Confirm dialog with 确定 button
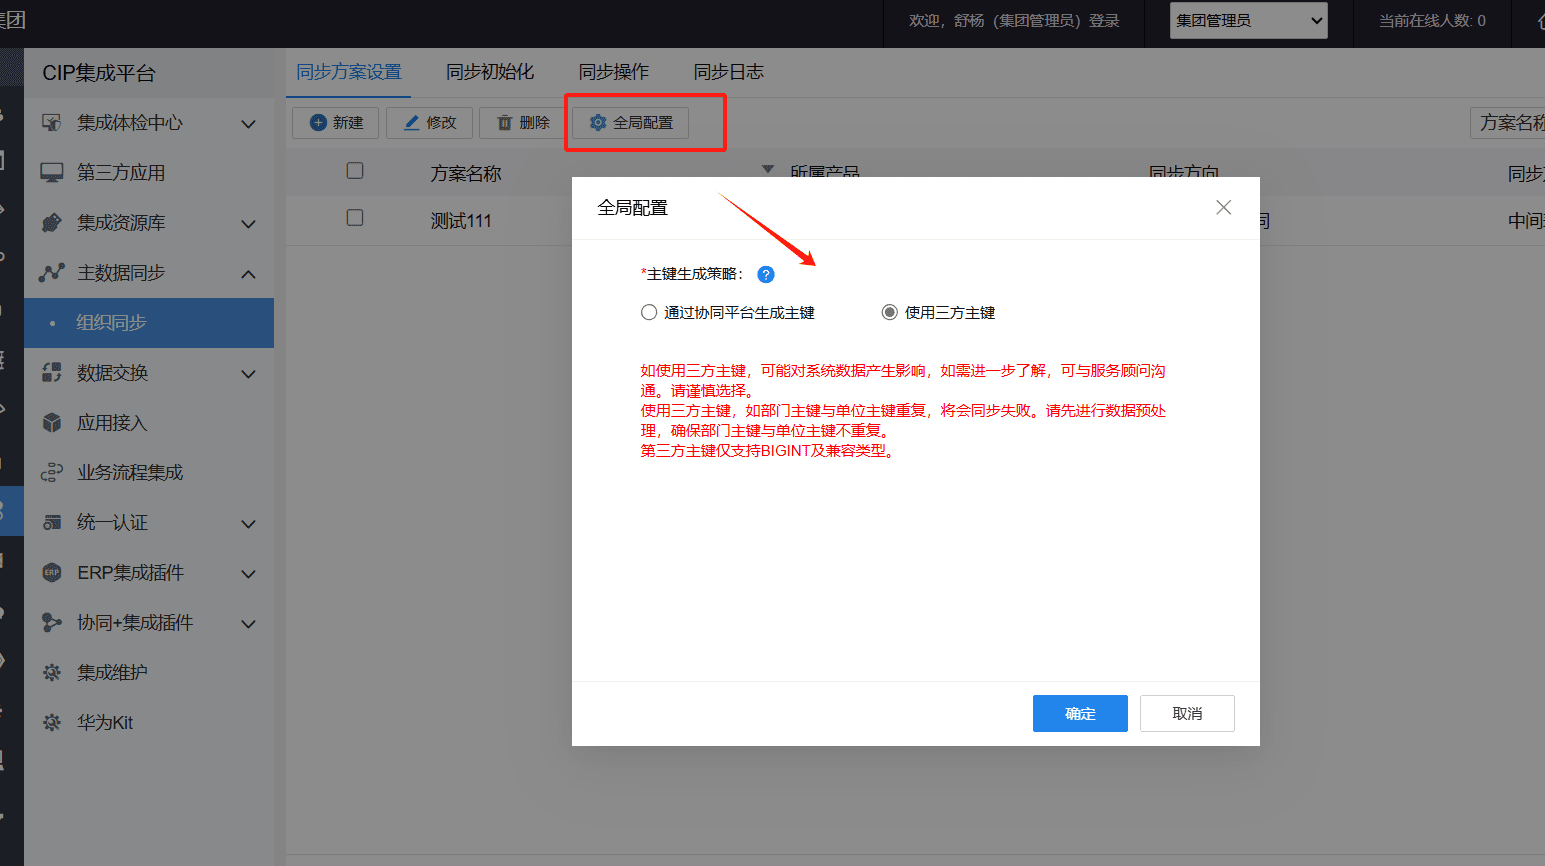The image size is (1545, 866). pyautogui.click(x=1080, y=714)
